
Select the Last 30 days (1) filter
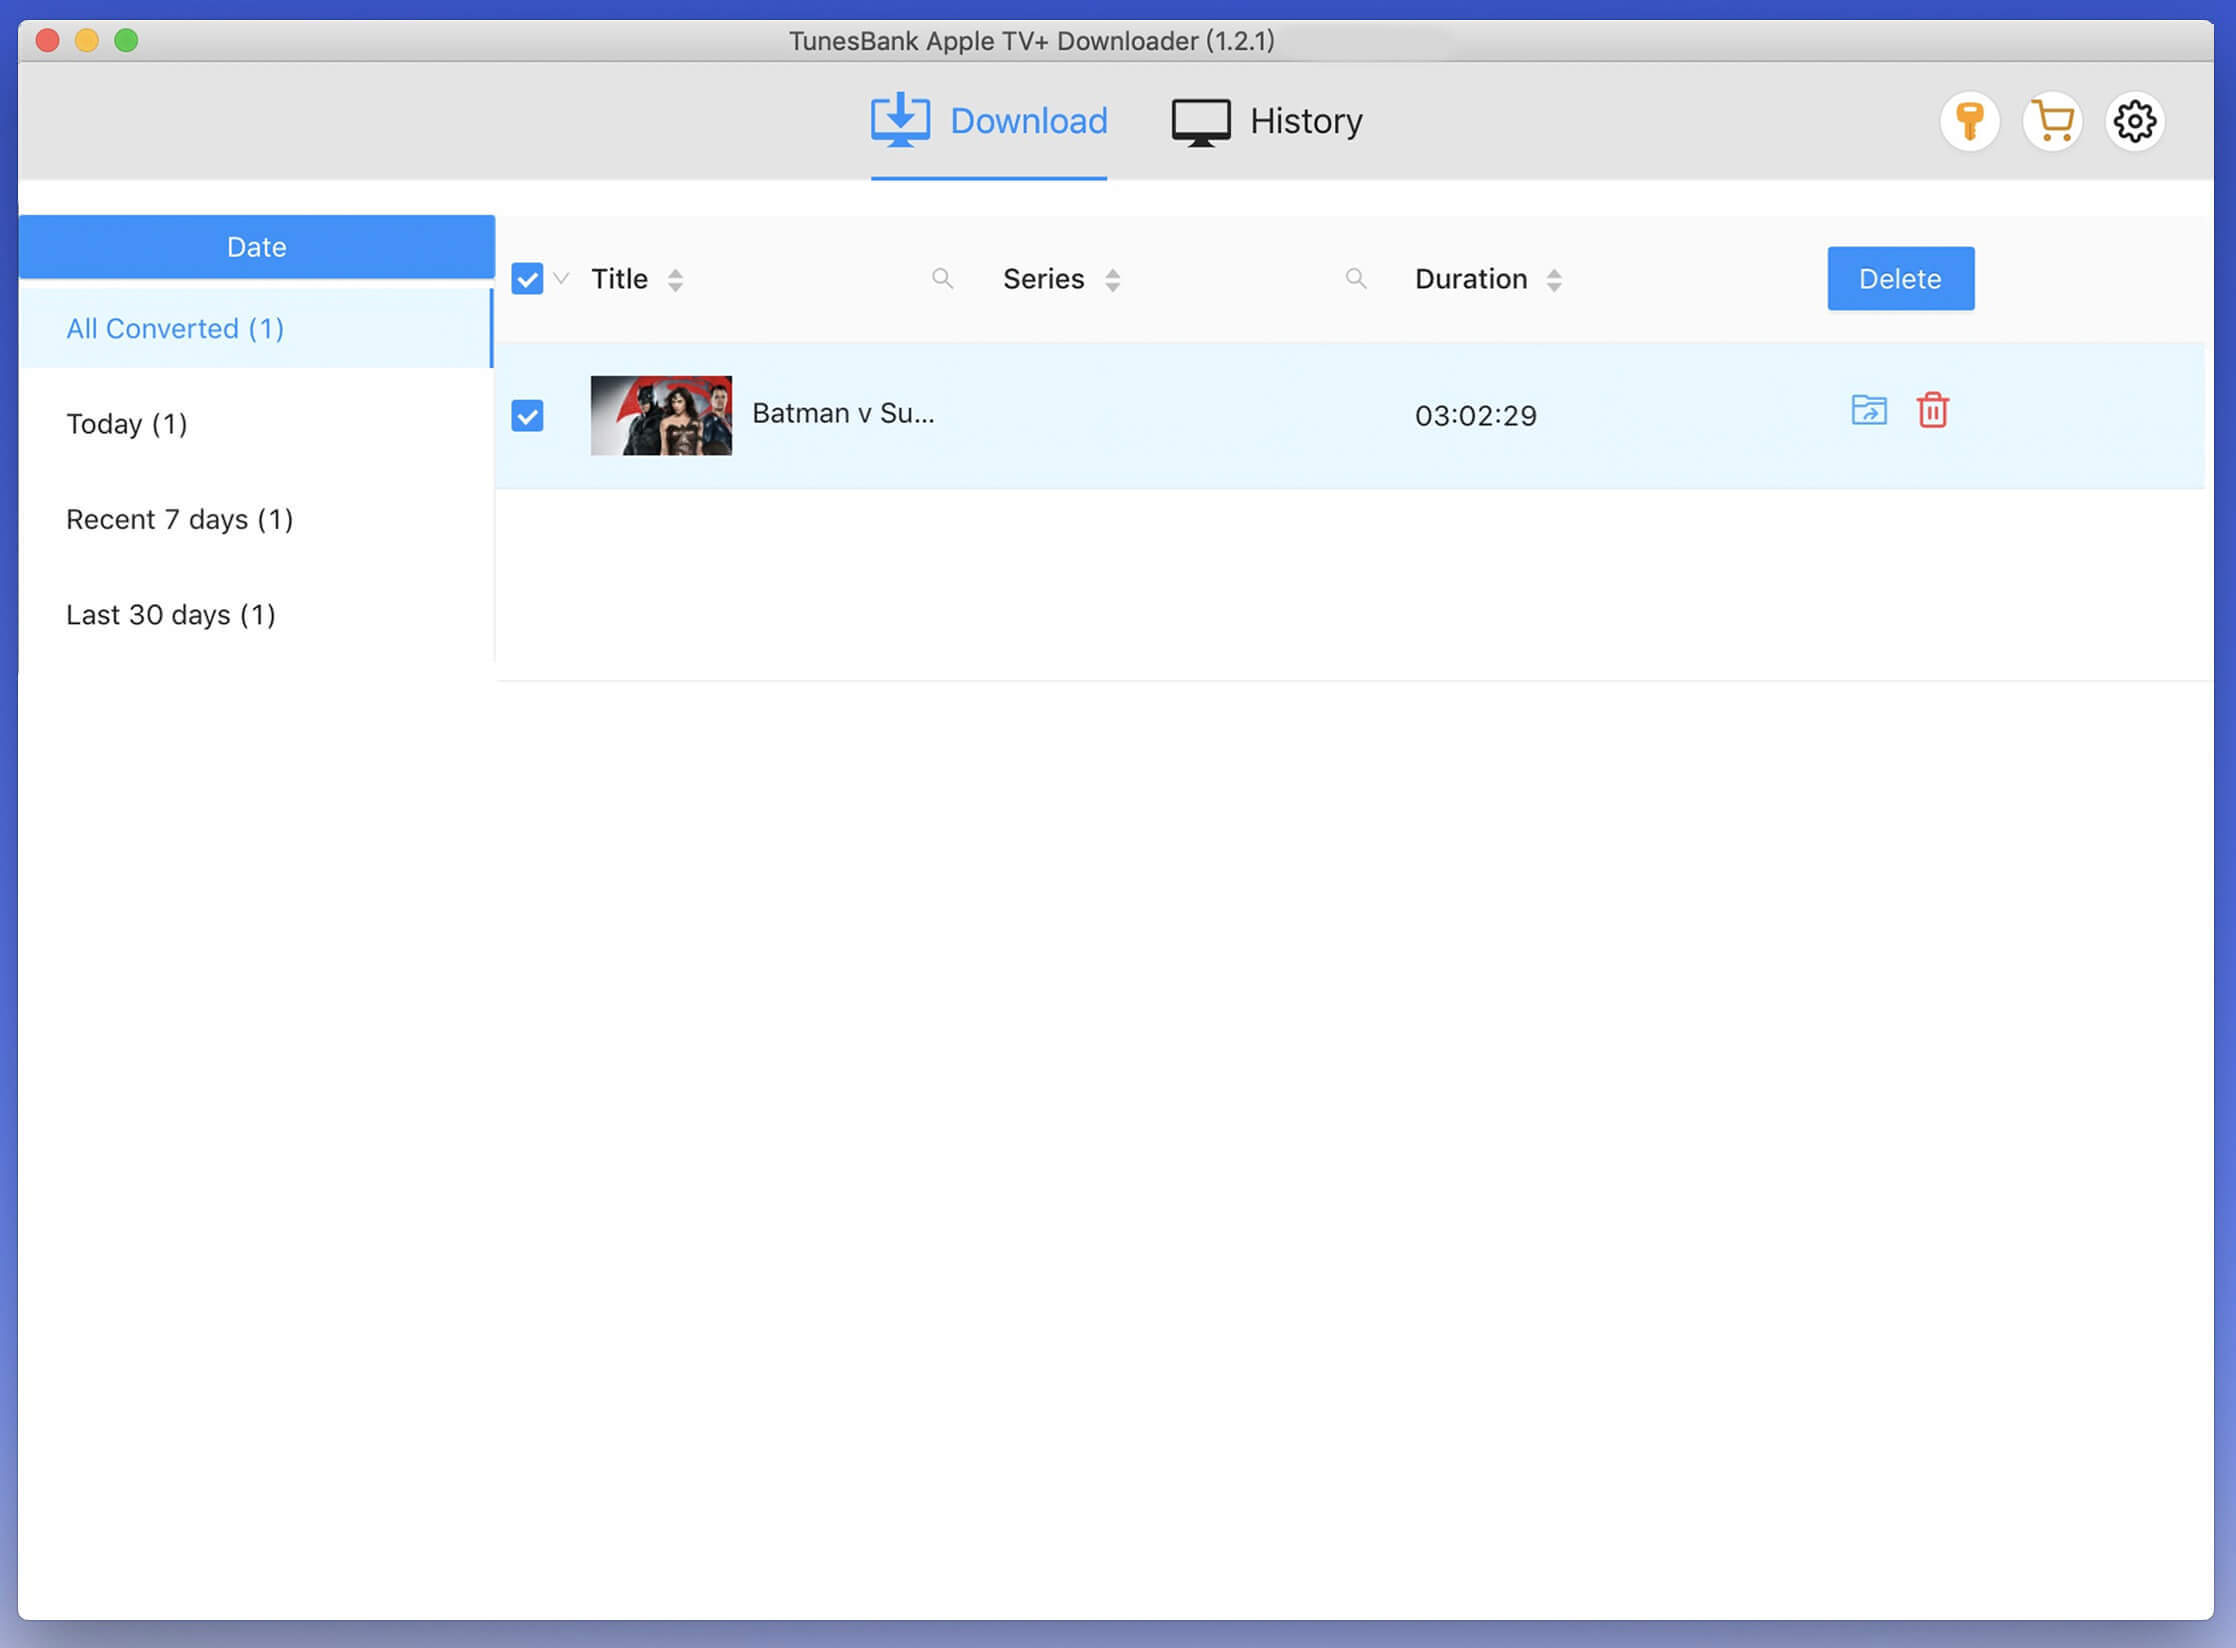click(168, 613)
